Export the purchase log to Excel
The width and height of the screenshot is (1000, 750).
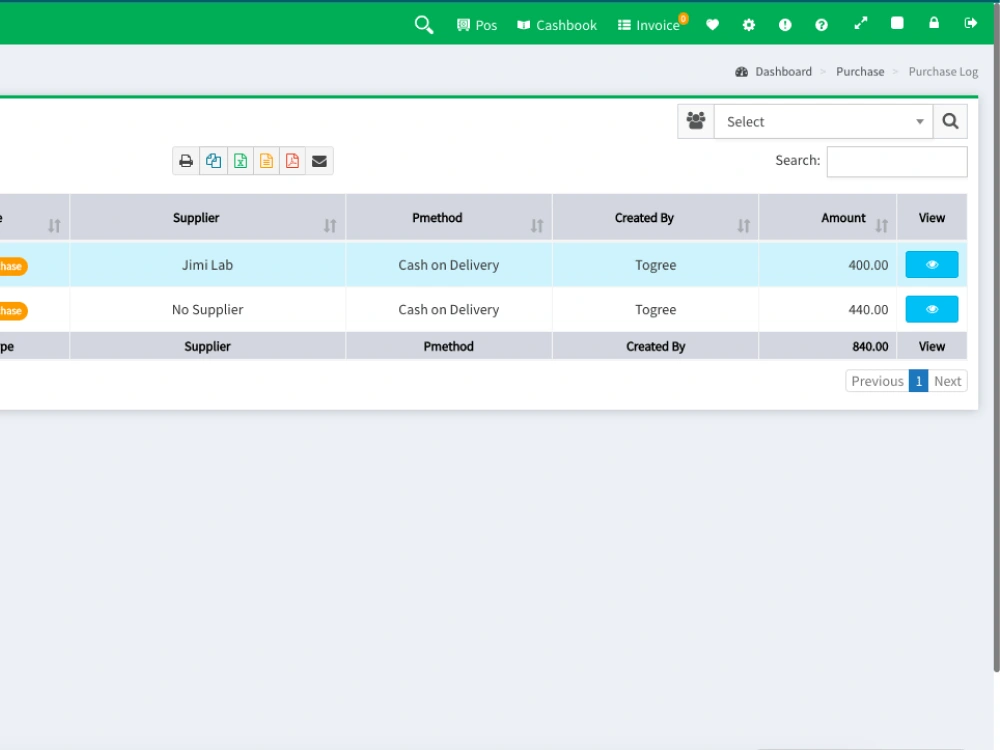tap(240, 160)
